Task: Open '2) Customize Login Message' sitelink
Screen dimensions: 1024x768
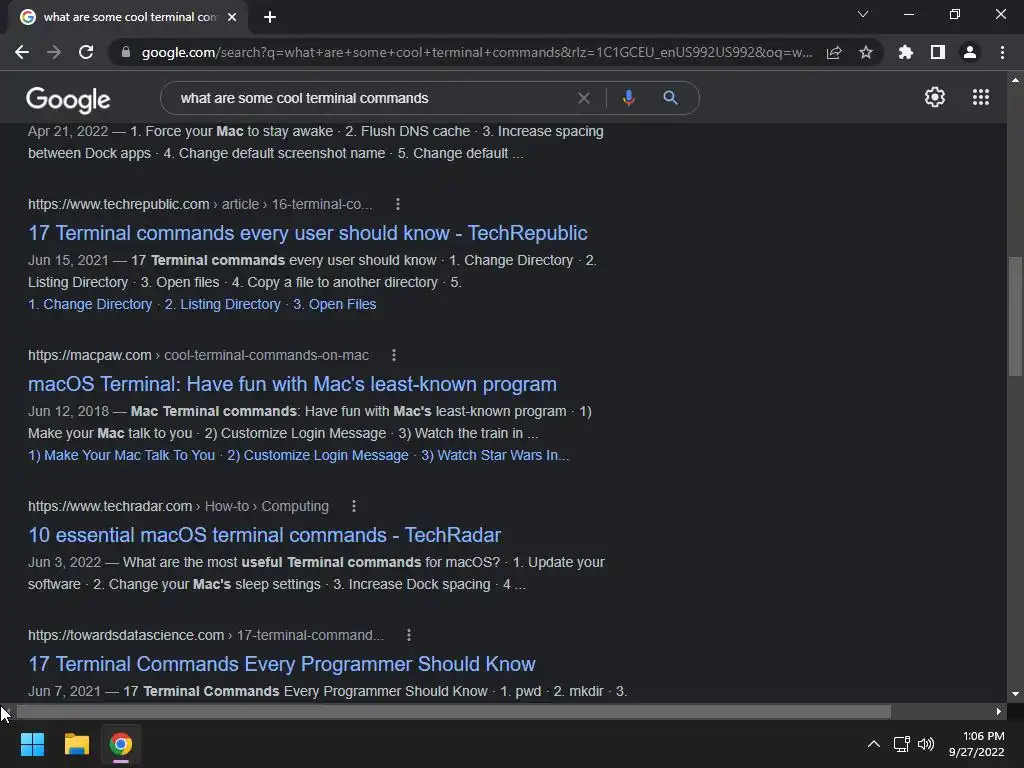Action: coord(318,455)
